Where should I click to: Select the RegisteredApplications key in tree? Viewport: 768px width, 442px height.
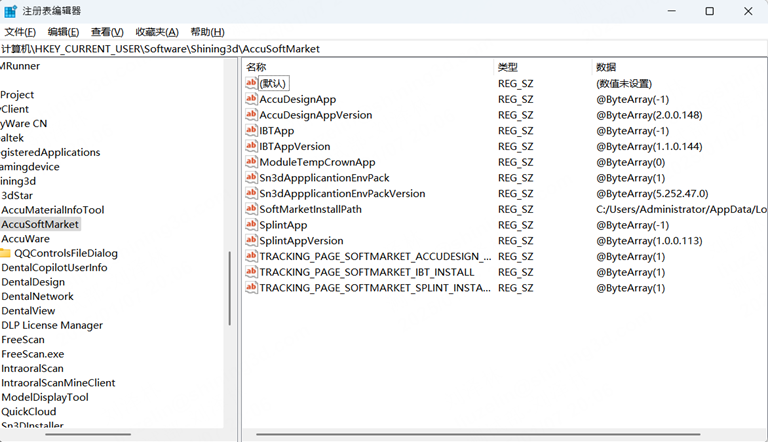50,152
